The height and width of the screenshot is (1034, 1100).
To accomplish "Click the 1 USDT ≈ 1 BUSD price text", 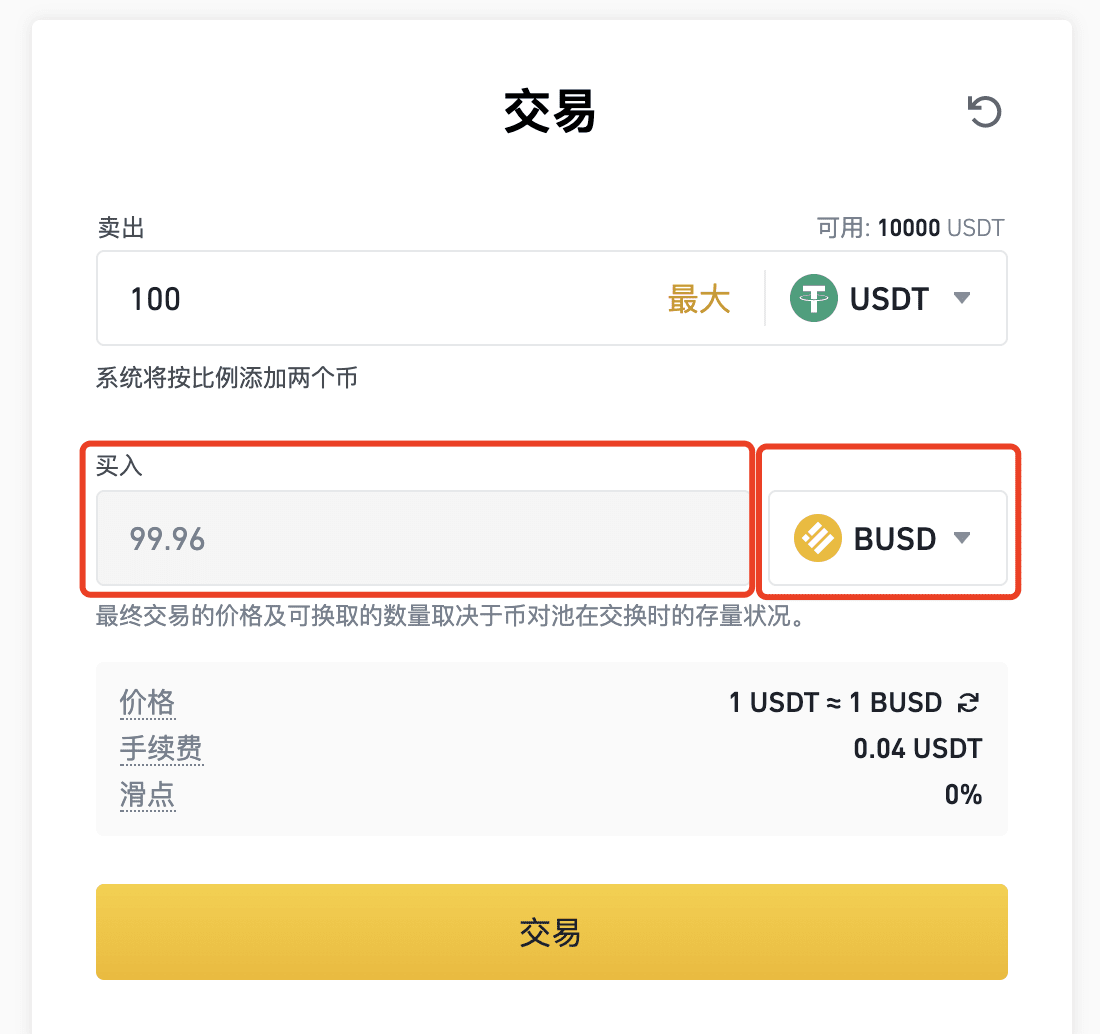I will [836, 702].
